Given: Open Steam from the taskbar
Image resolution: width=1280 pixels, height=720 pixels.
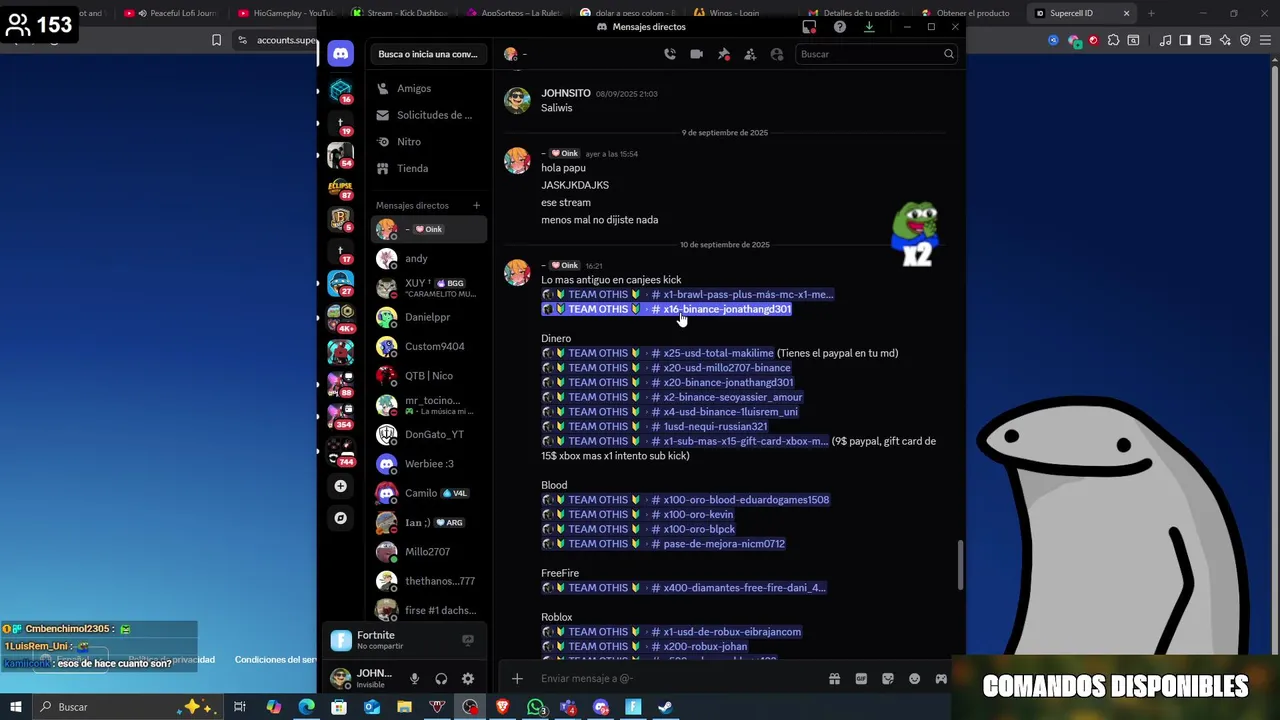Looking at the screenshot, I should (x=665, y=707).
